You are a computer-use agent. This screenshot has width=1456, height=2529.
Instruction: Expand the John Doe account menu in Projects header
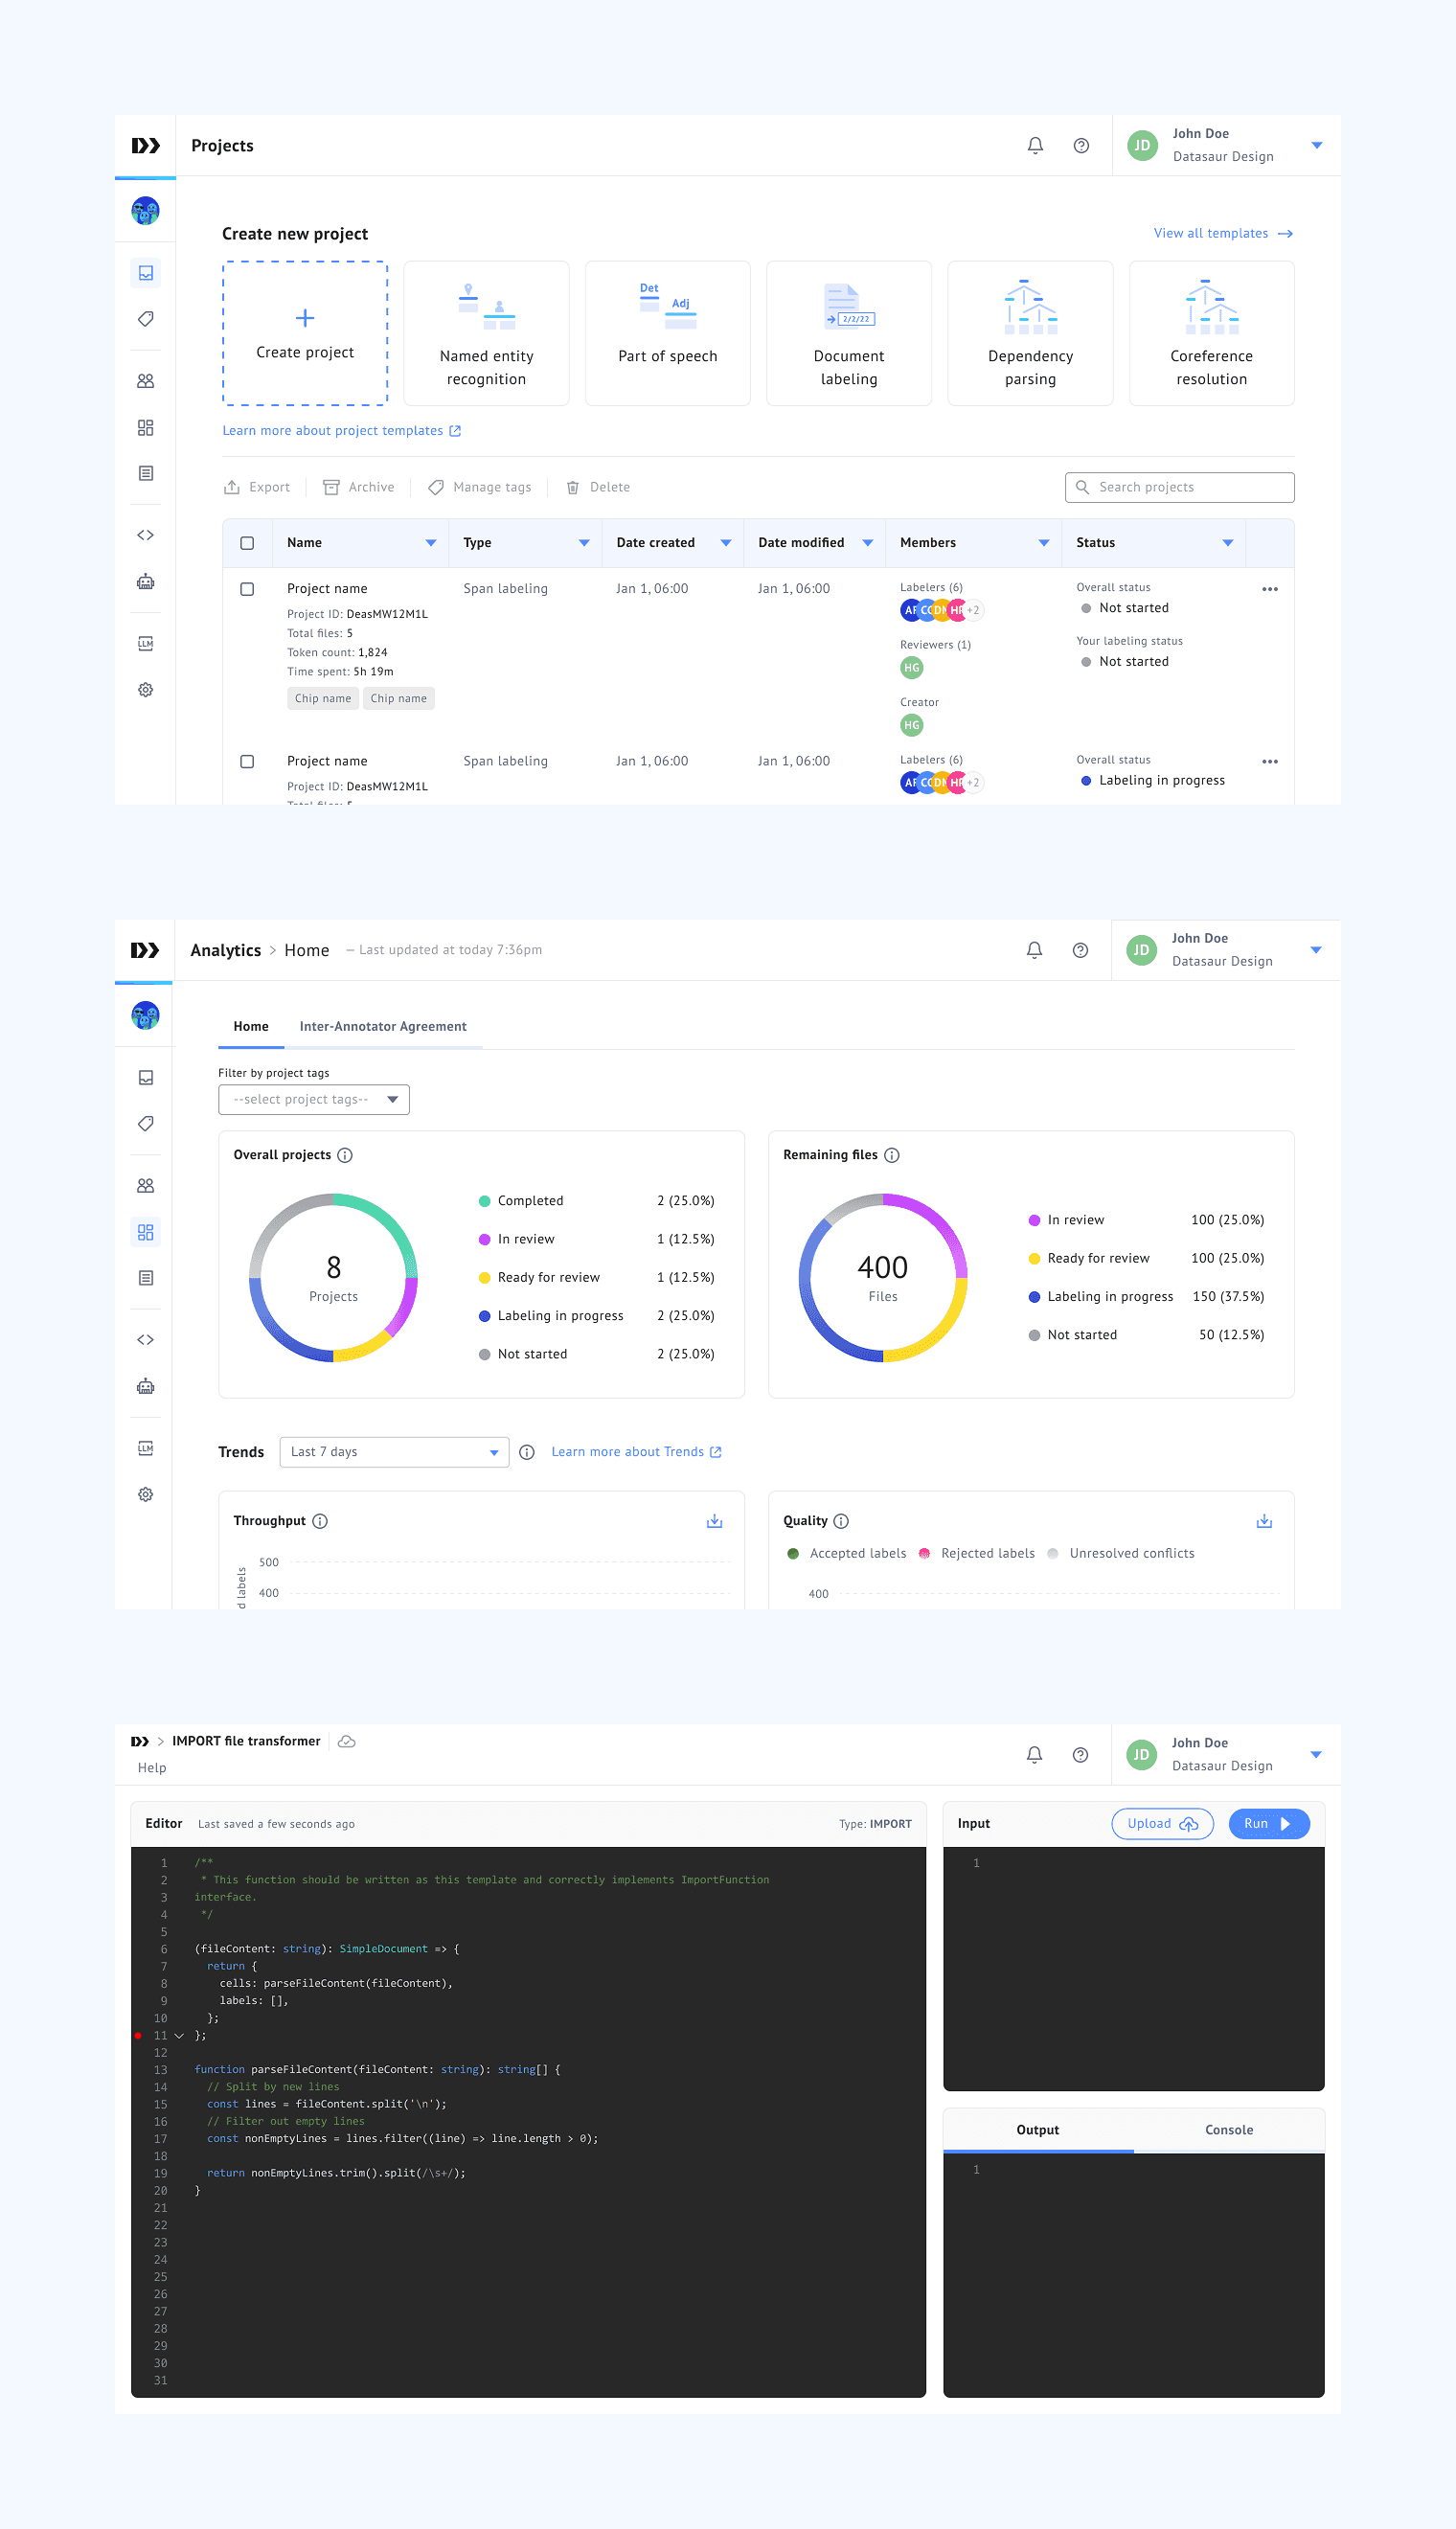[x=1317, y=146]
